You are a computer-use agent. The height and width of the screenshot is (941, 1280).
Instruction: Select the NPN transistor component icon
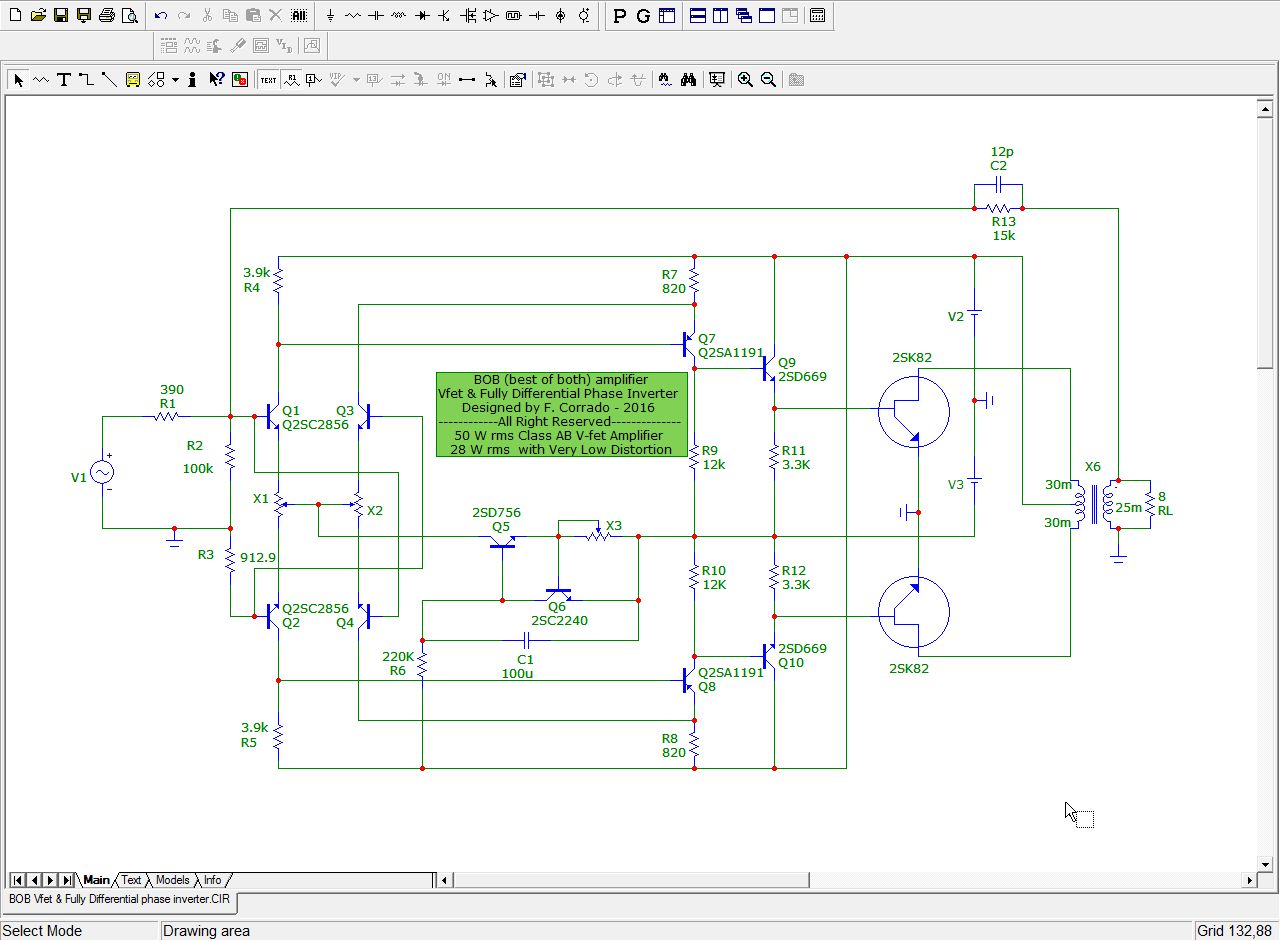tap(445, 16)
